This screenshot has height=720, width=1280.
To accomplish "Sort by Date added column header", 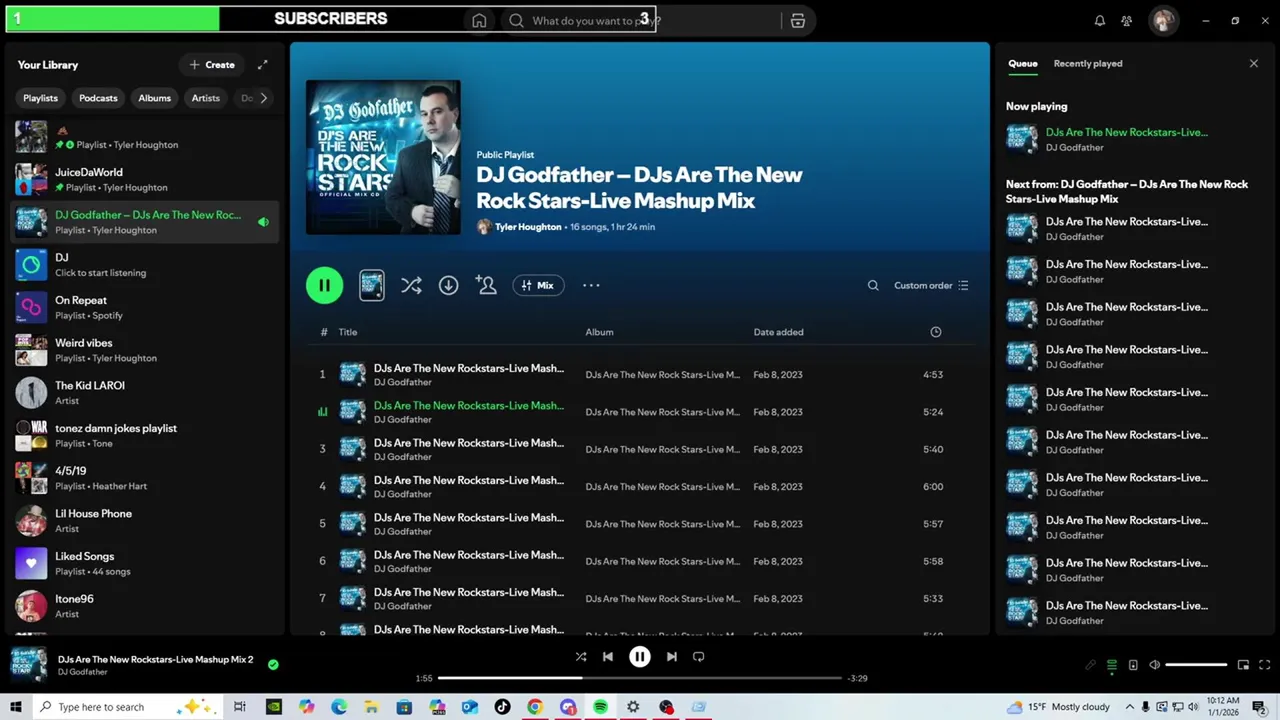I will click(778, 332).
